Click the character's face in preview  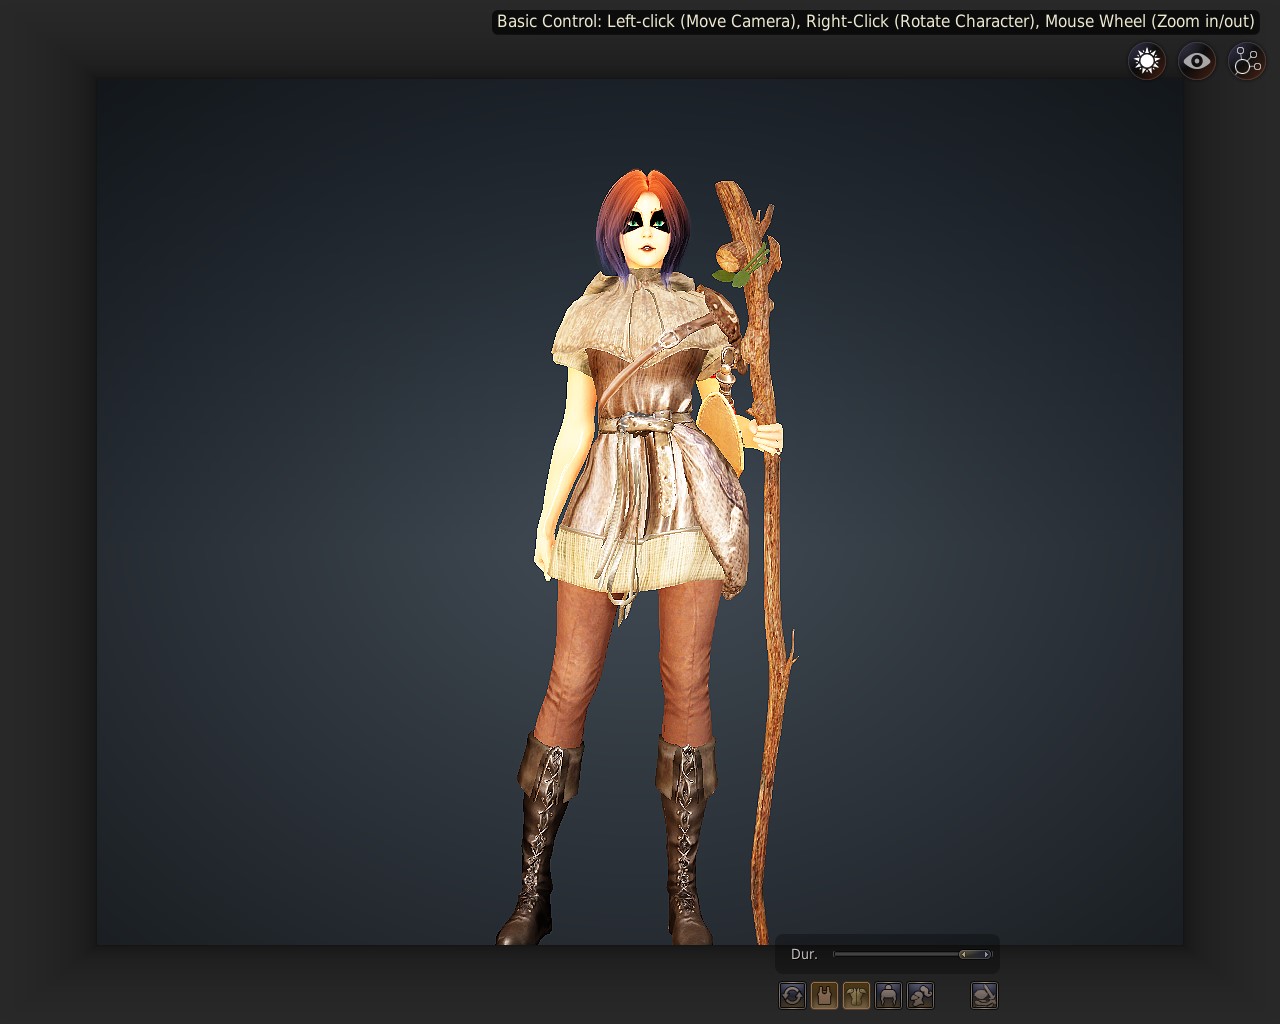647,235
